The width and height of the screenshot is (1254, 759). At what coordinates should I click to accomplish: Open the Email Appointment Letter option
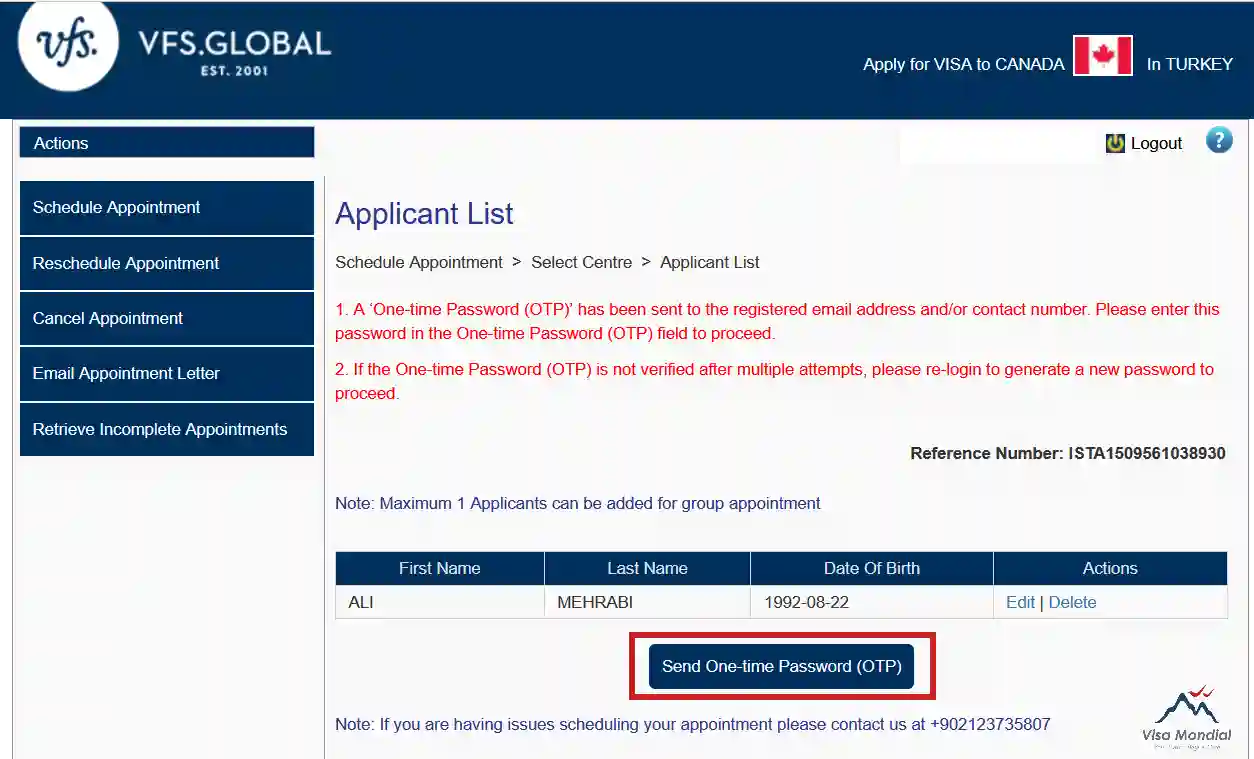click(x=167, y=374)
